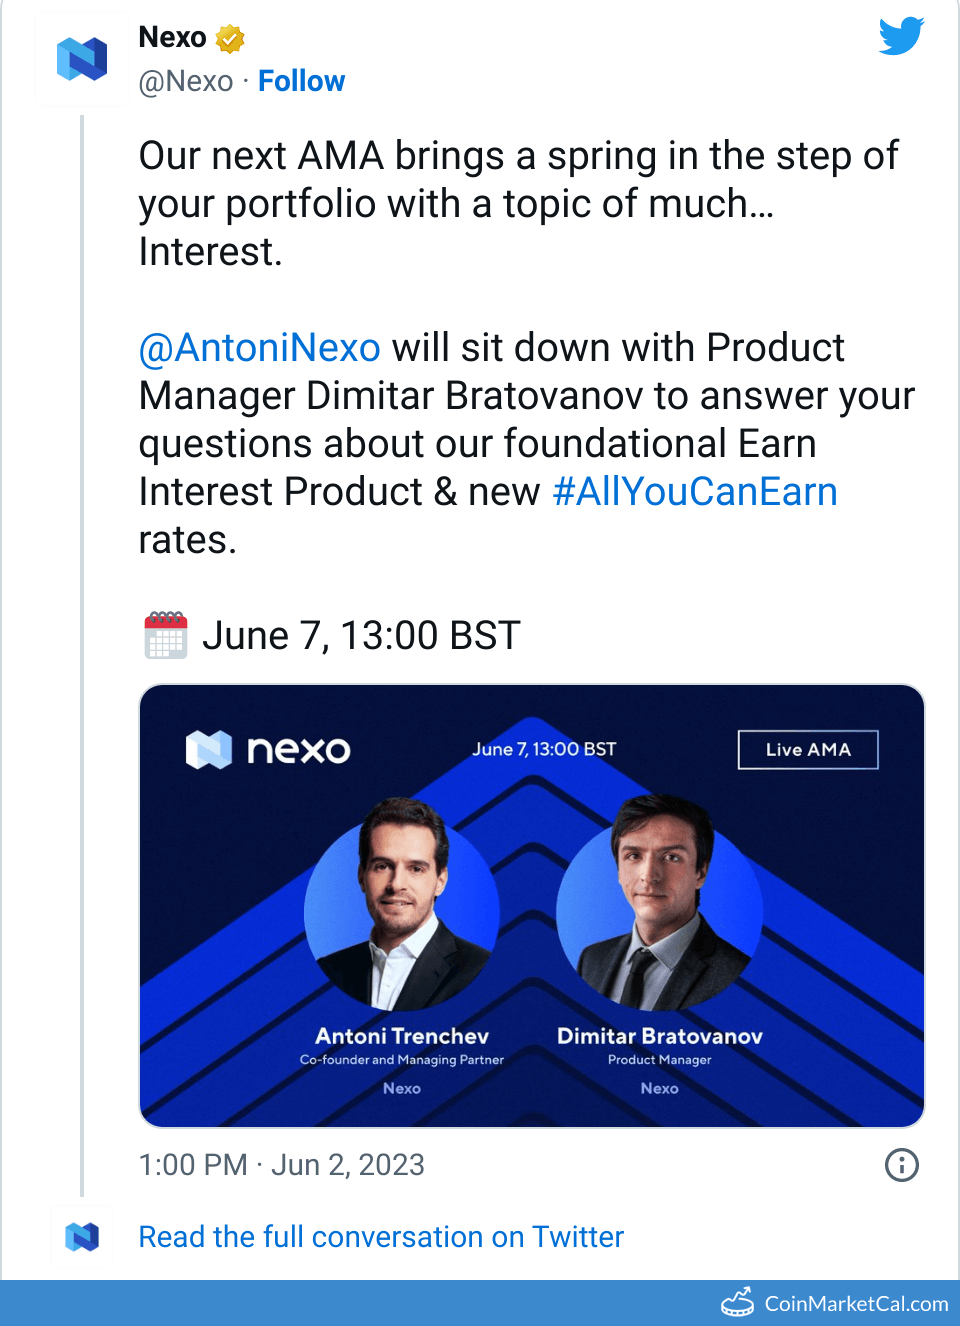Click the CoinMarketCal.com watermark text

coord(856,1304)
